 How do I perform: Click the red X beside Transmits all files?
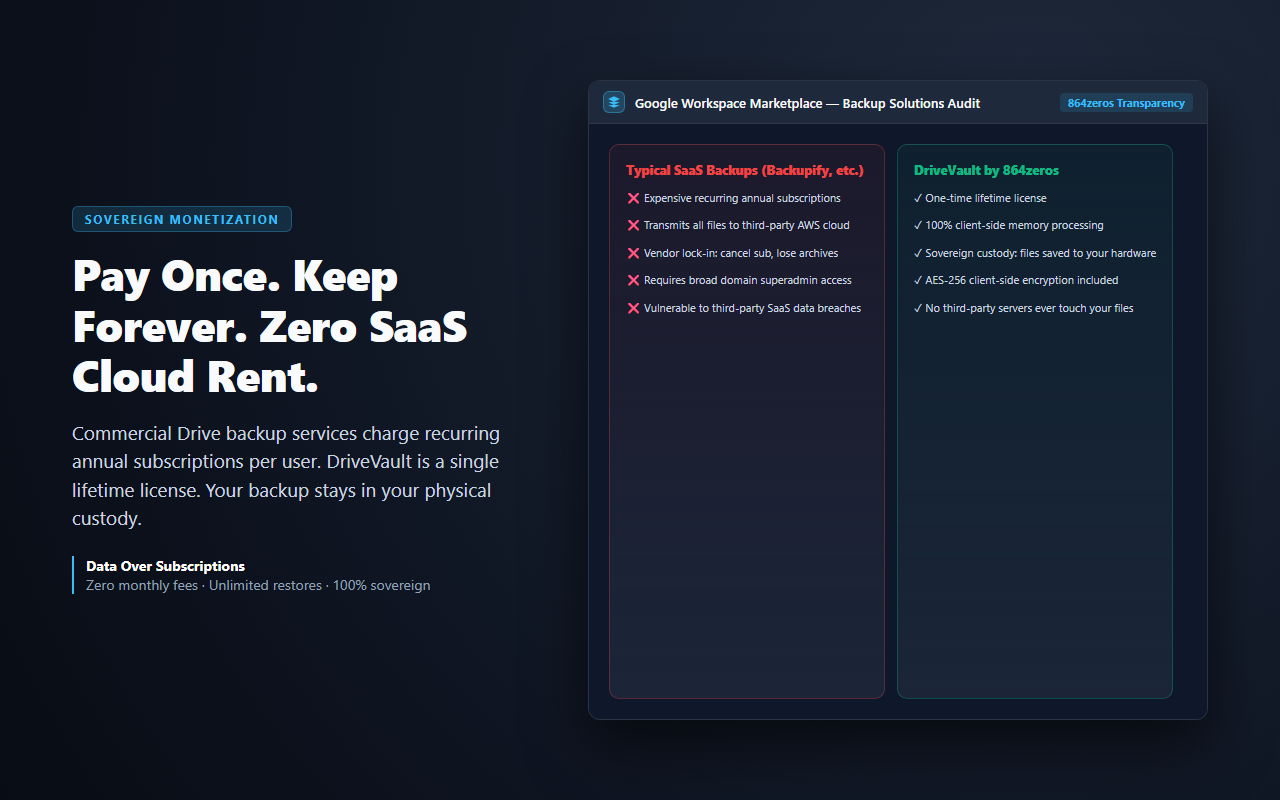pyautogui.click(x=633, y=226)
